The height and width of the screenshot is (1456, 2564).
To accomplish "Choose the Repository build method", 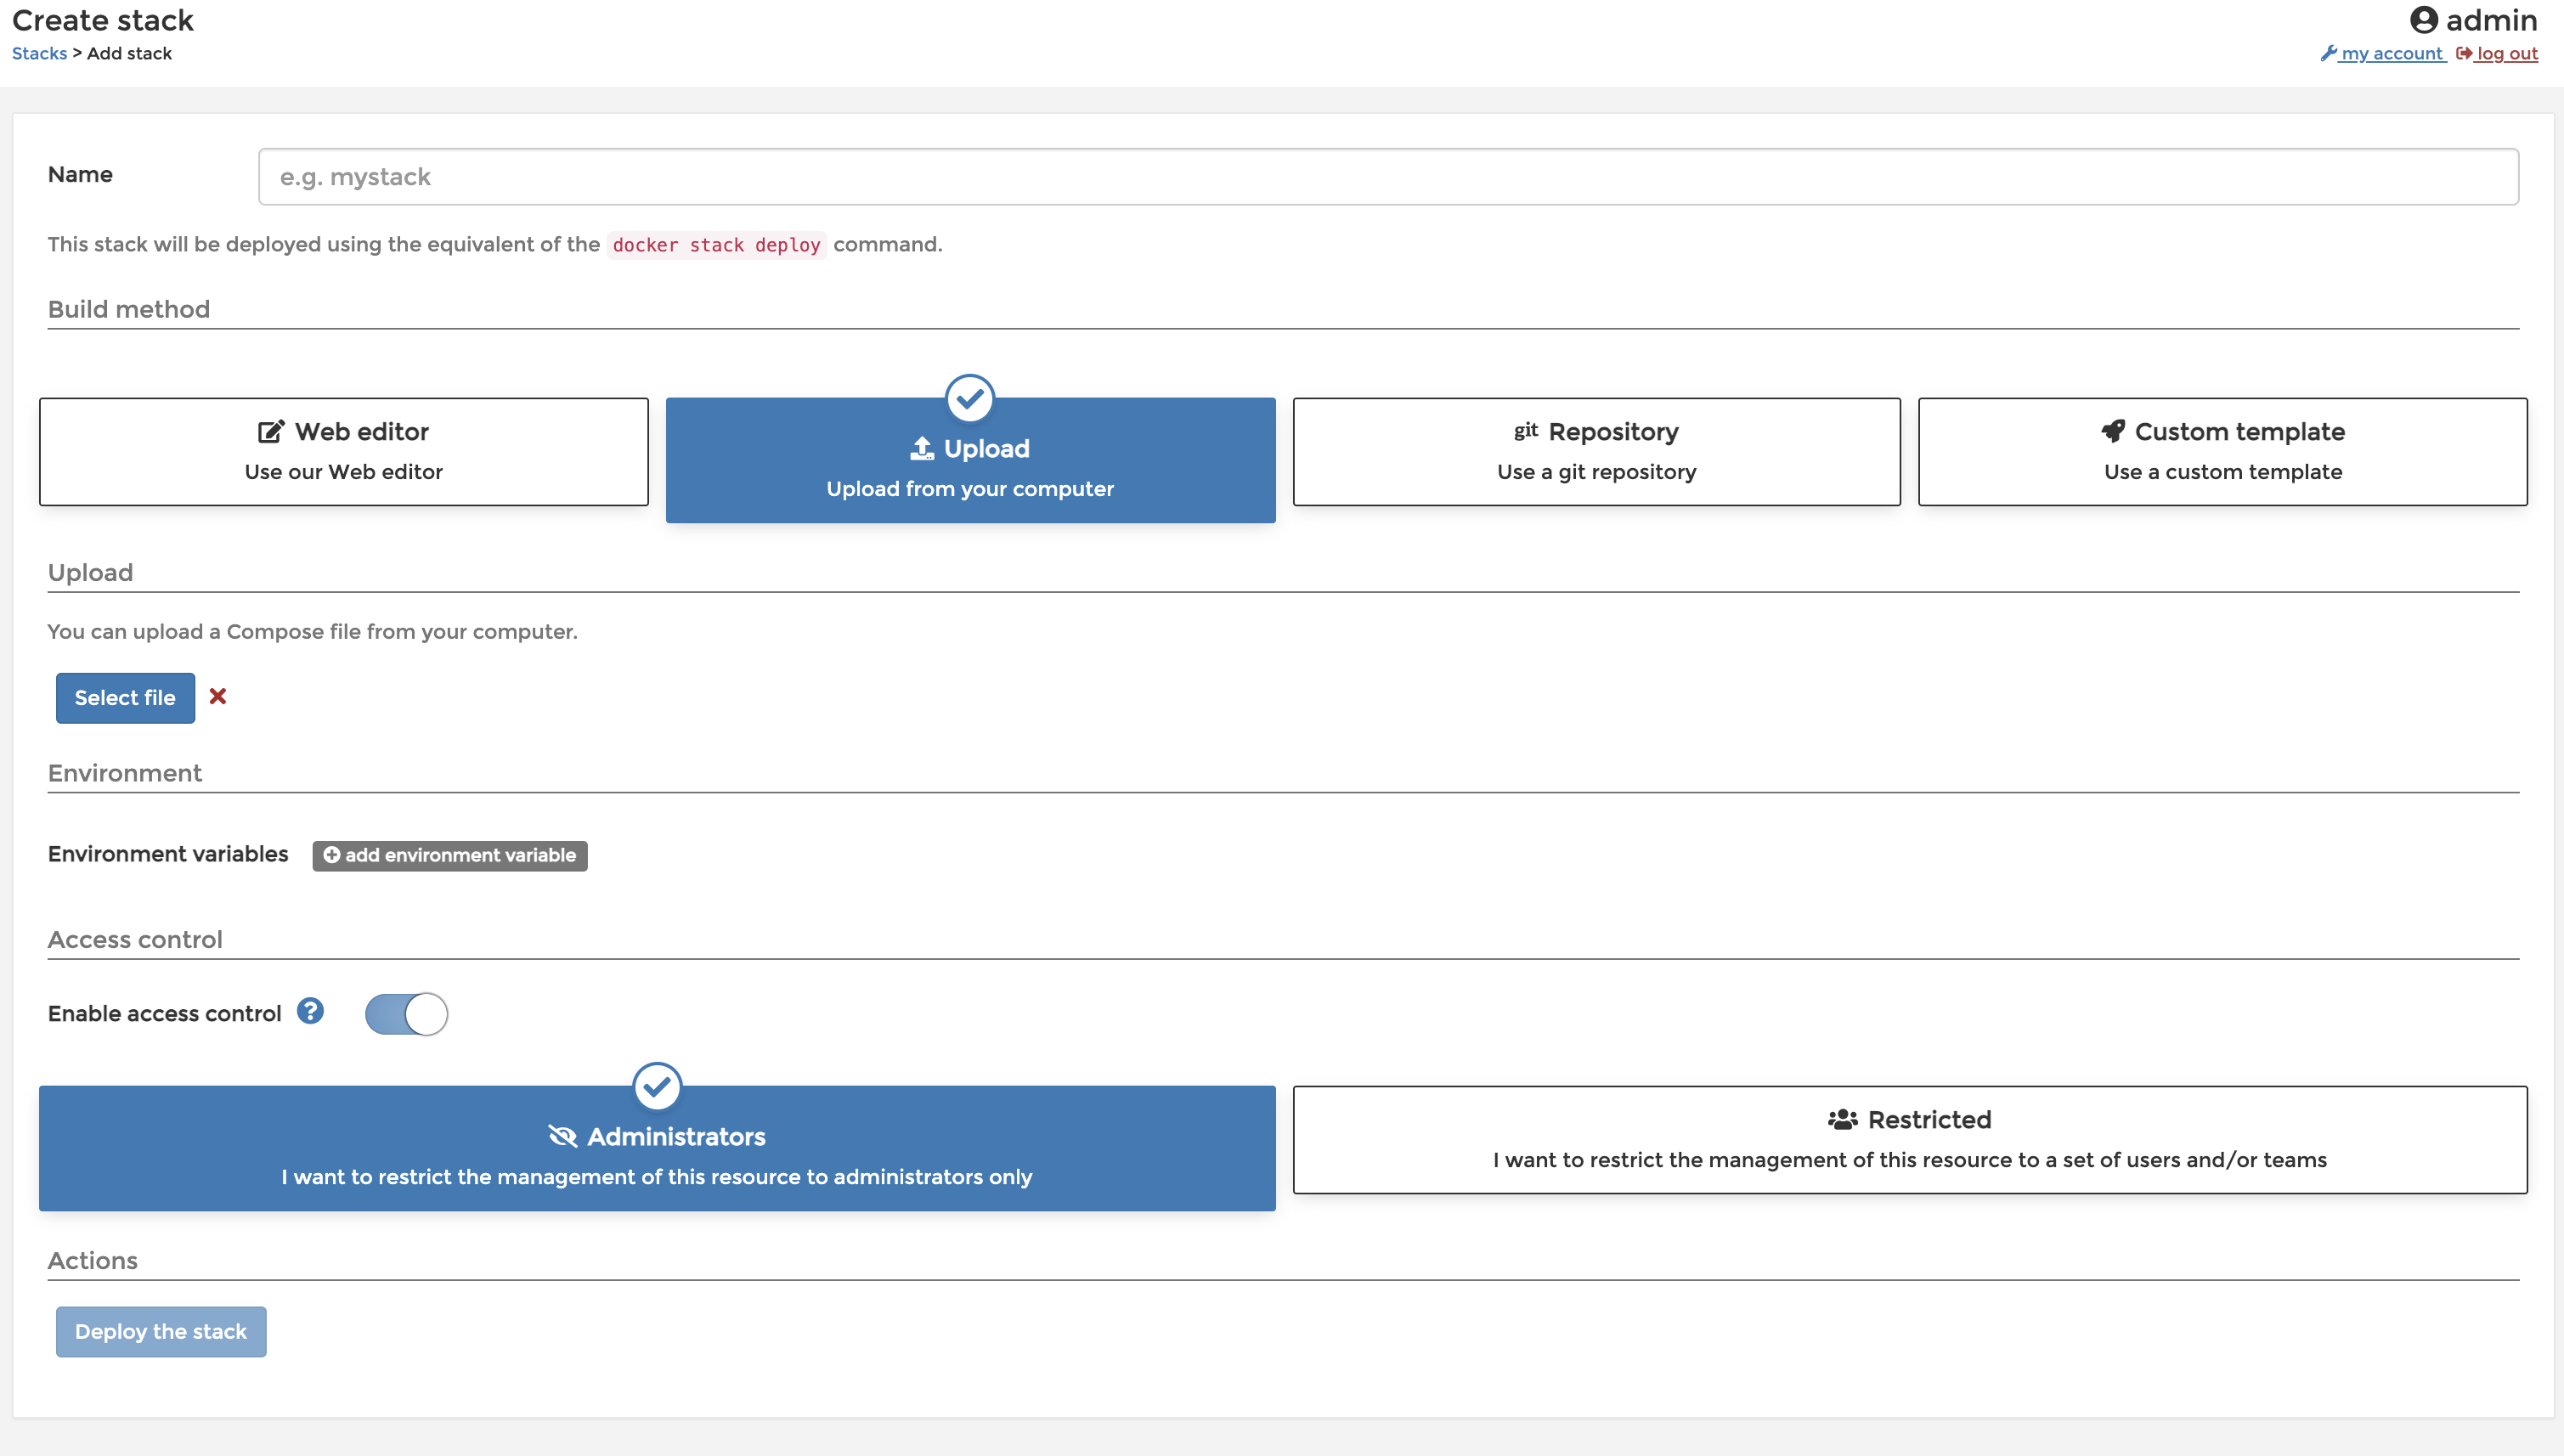I will 1596,452.
